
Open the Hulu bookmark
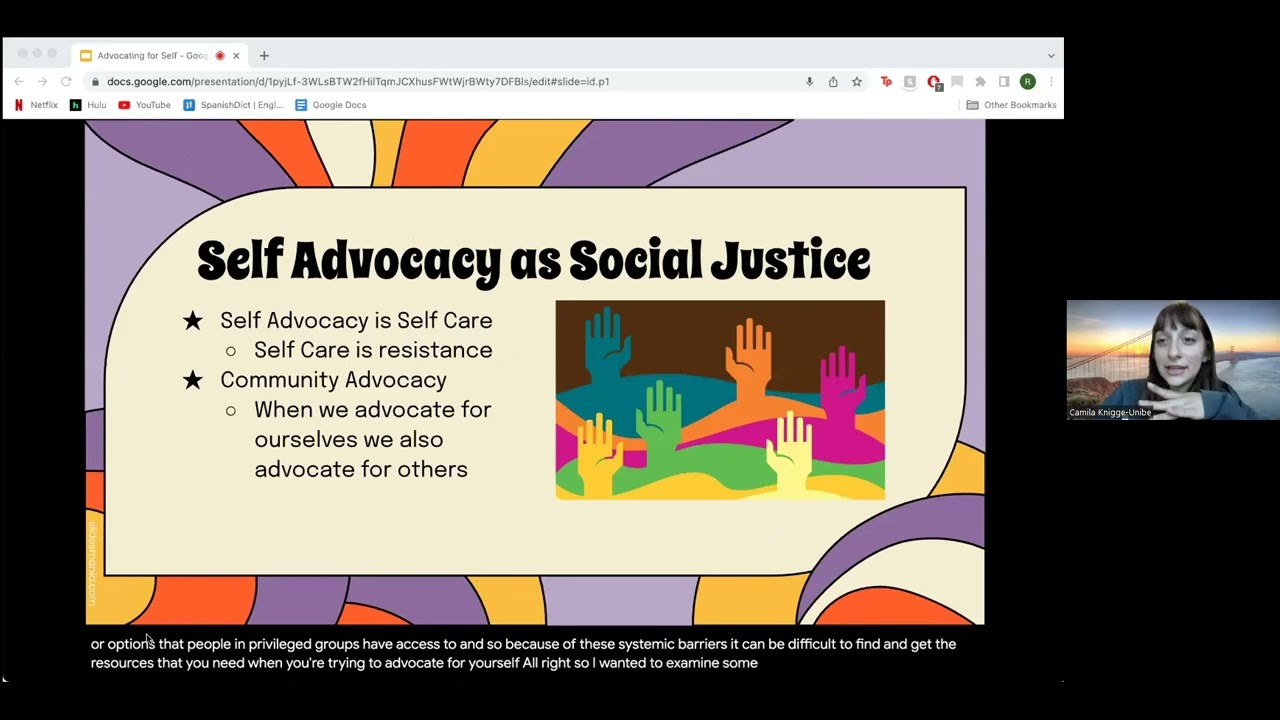[x=88, y=105]
